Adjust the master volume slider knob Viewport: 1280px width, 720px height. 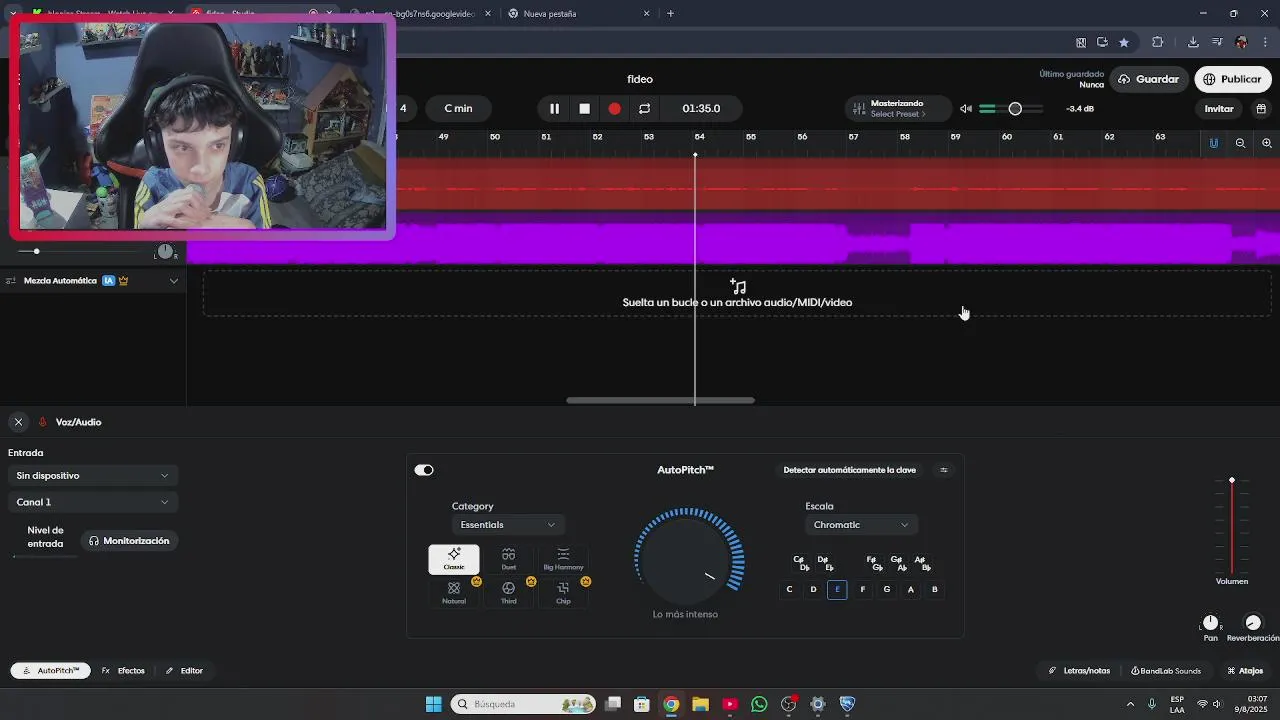pos(1015,108)
